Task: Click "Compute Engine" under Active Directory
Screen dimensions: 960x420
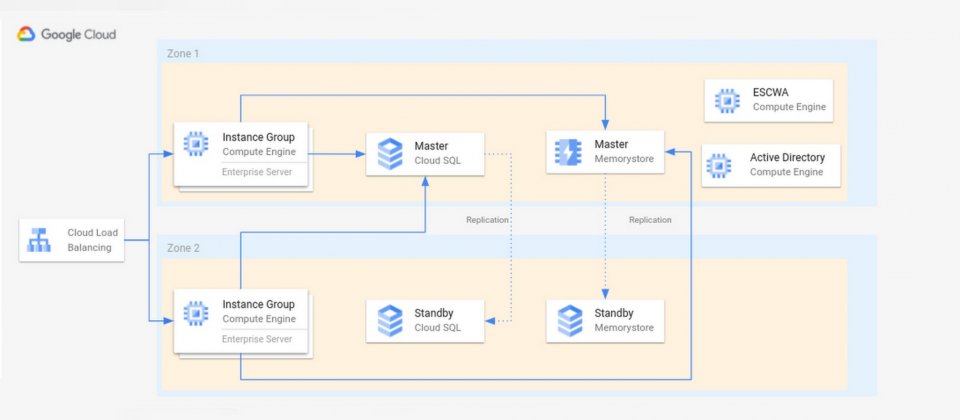Action: pyautogui.click(x=786, y=172)
